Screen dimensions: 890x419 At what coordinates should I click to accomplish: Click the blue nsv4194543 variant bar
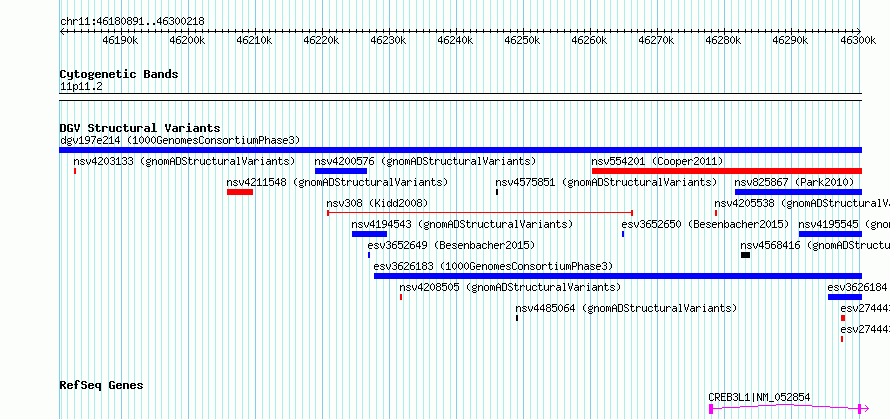[370, 234]
